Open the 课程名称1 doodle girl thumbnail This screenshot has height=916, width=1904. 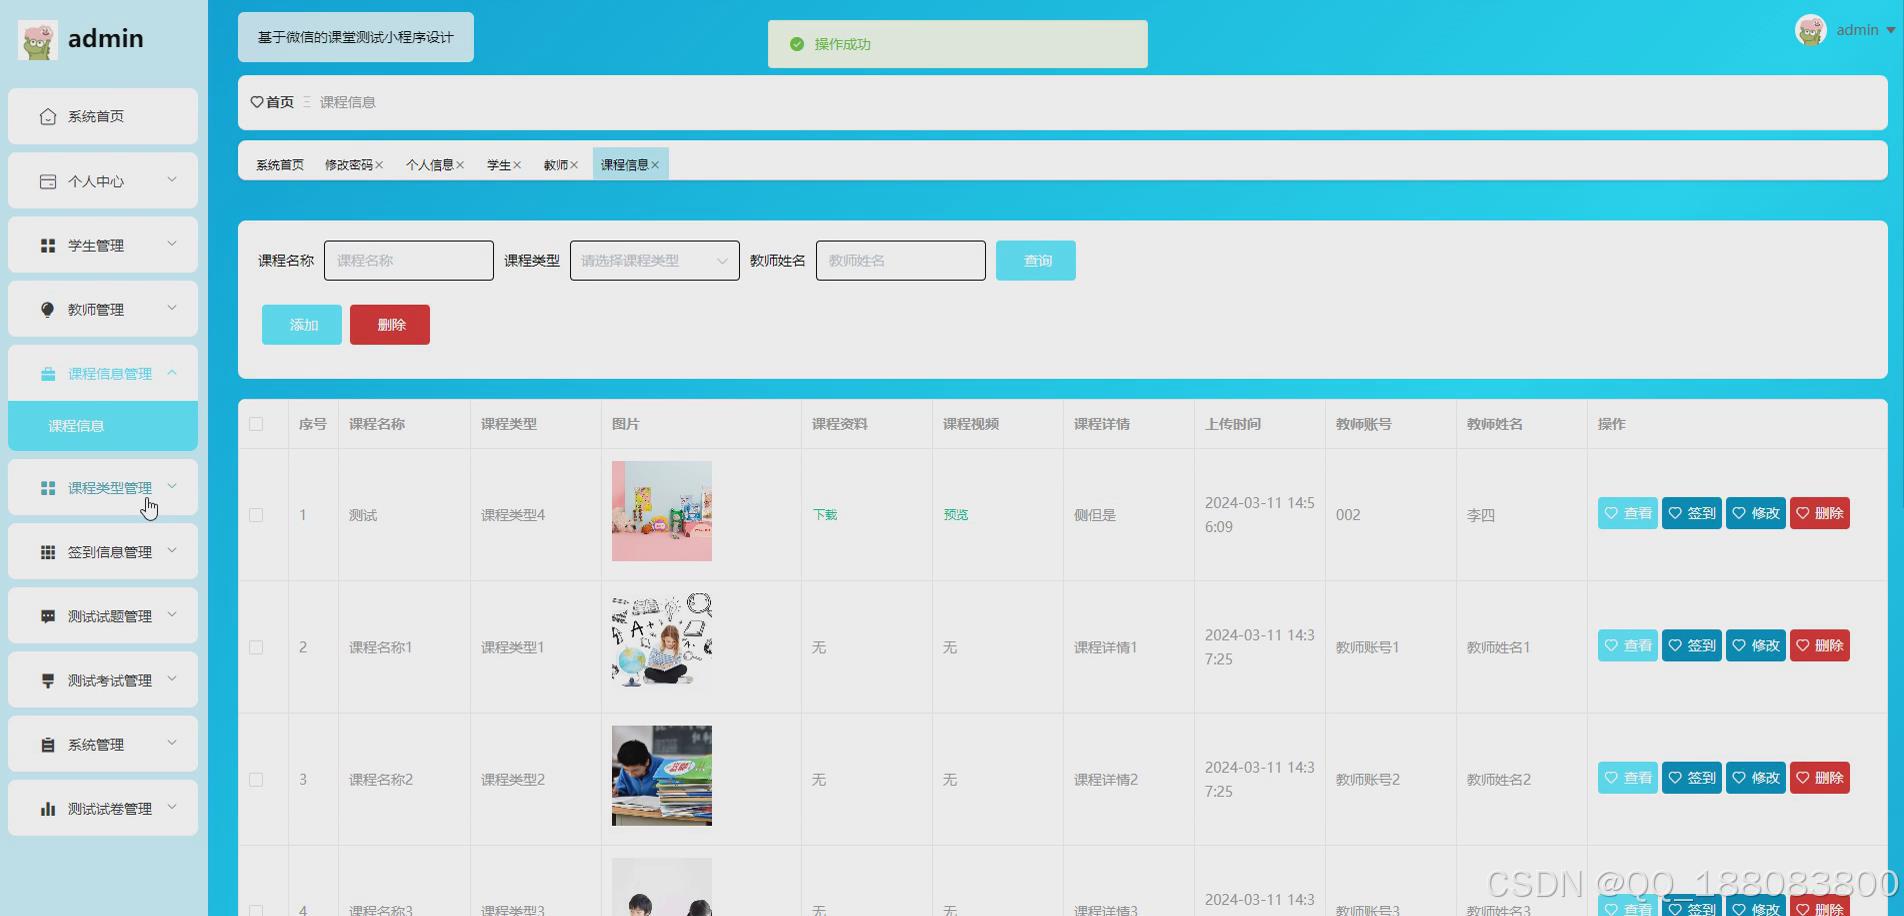662,641
